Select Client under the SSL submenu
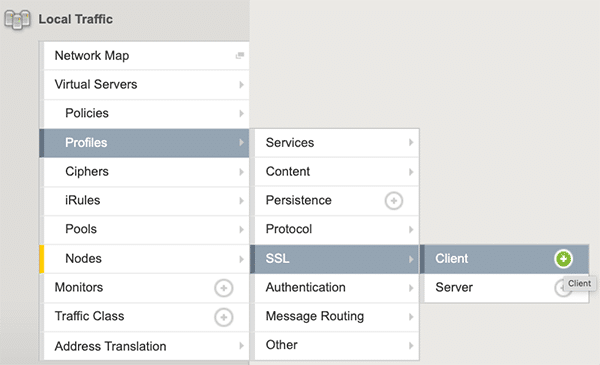The height and width of the screenshot is (365, 600). [x=504, y=259]
